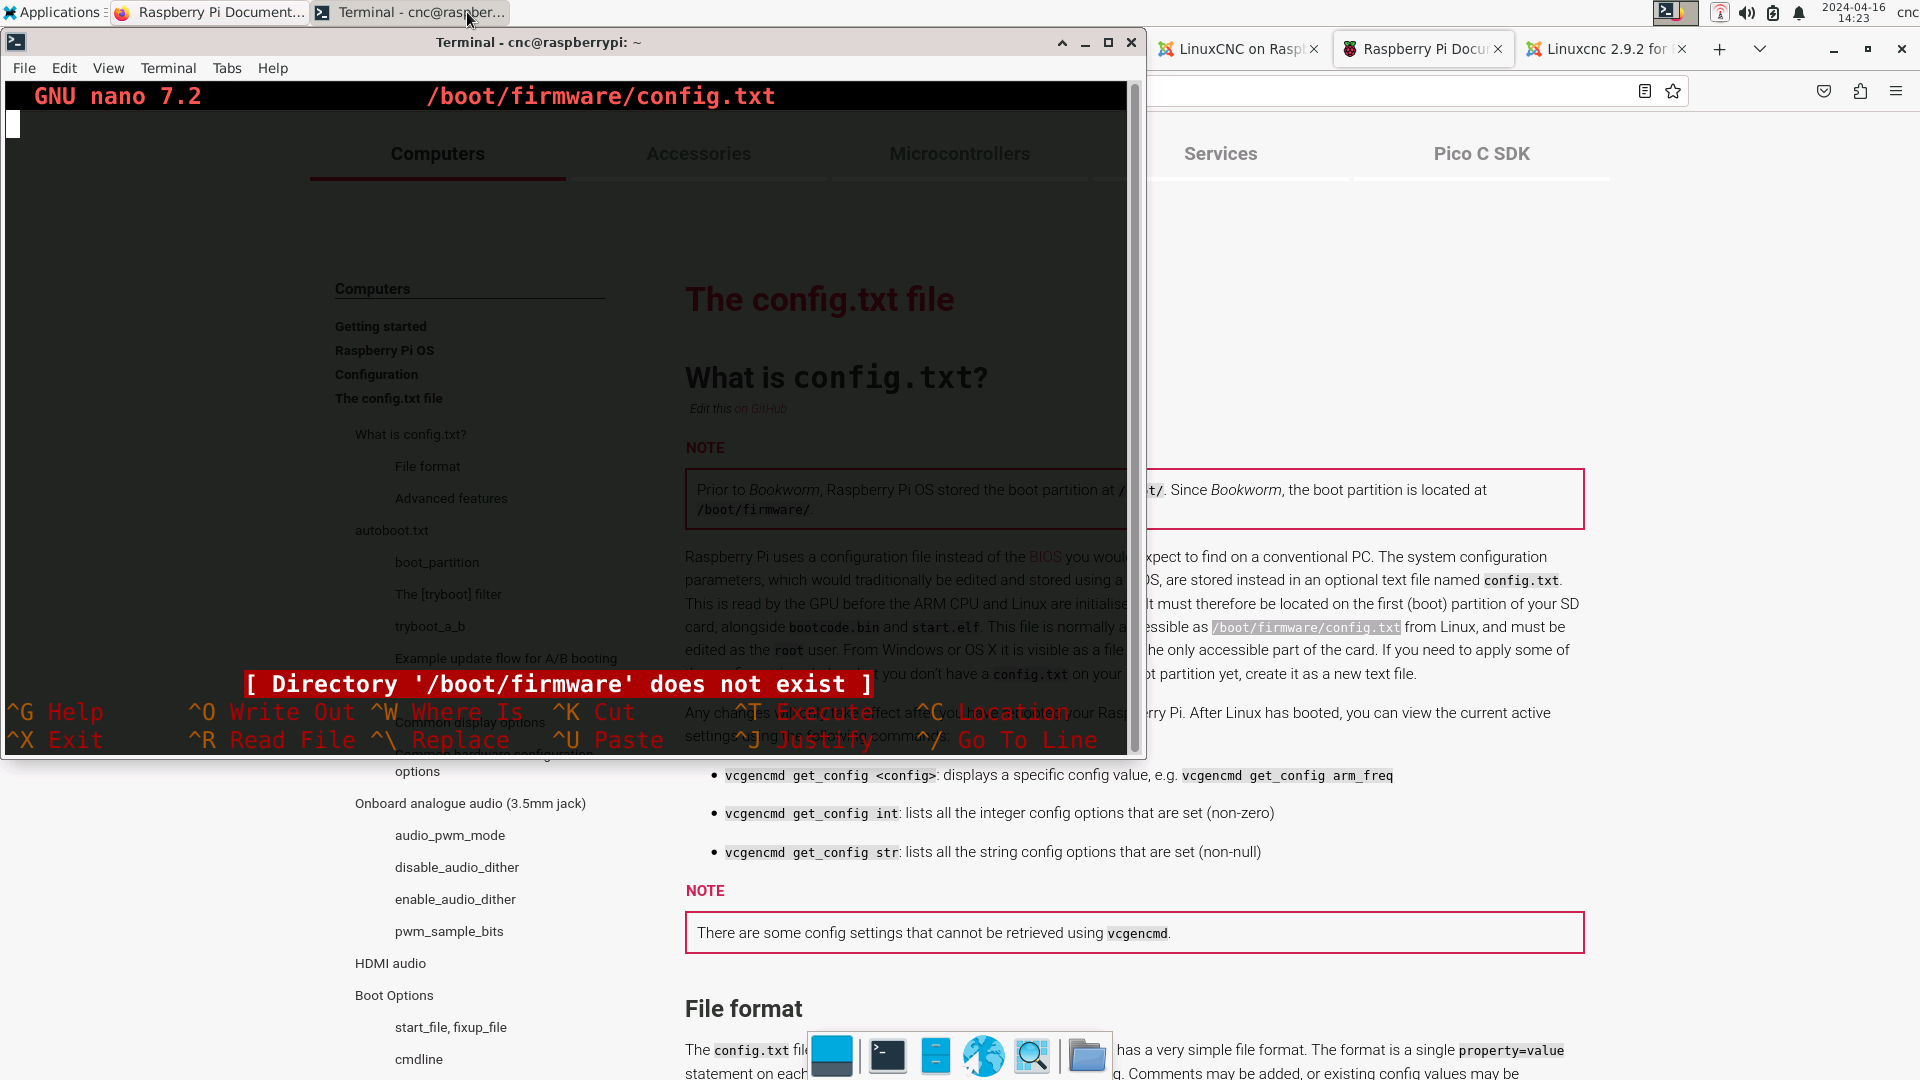Open the Firefox hamburger menu
The image size is (1920, 1080).
[1896, 91]
